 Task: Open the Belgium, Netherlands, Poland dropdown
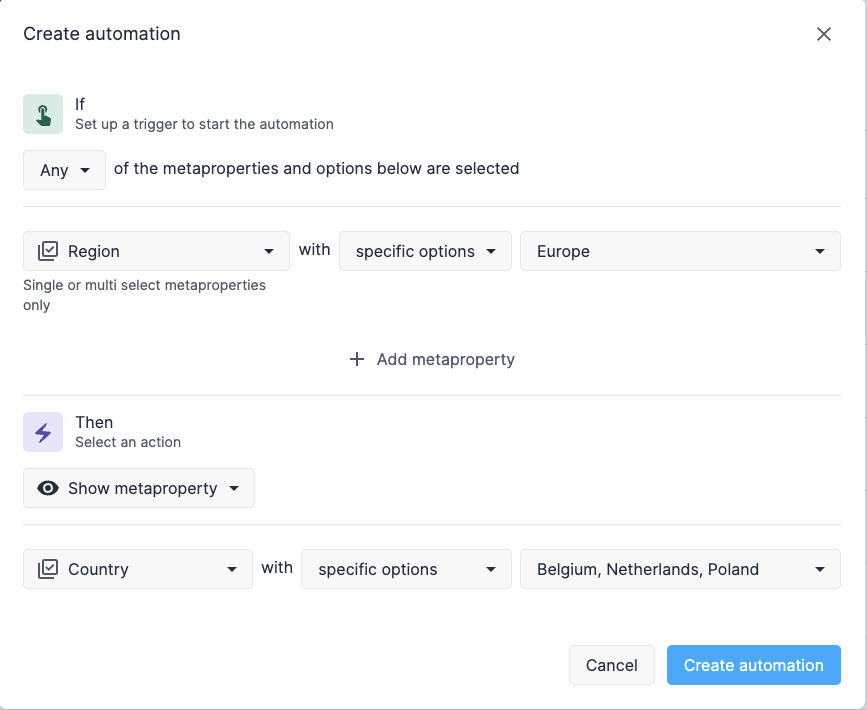pyautogui.click(x=680, y=569)
